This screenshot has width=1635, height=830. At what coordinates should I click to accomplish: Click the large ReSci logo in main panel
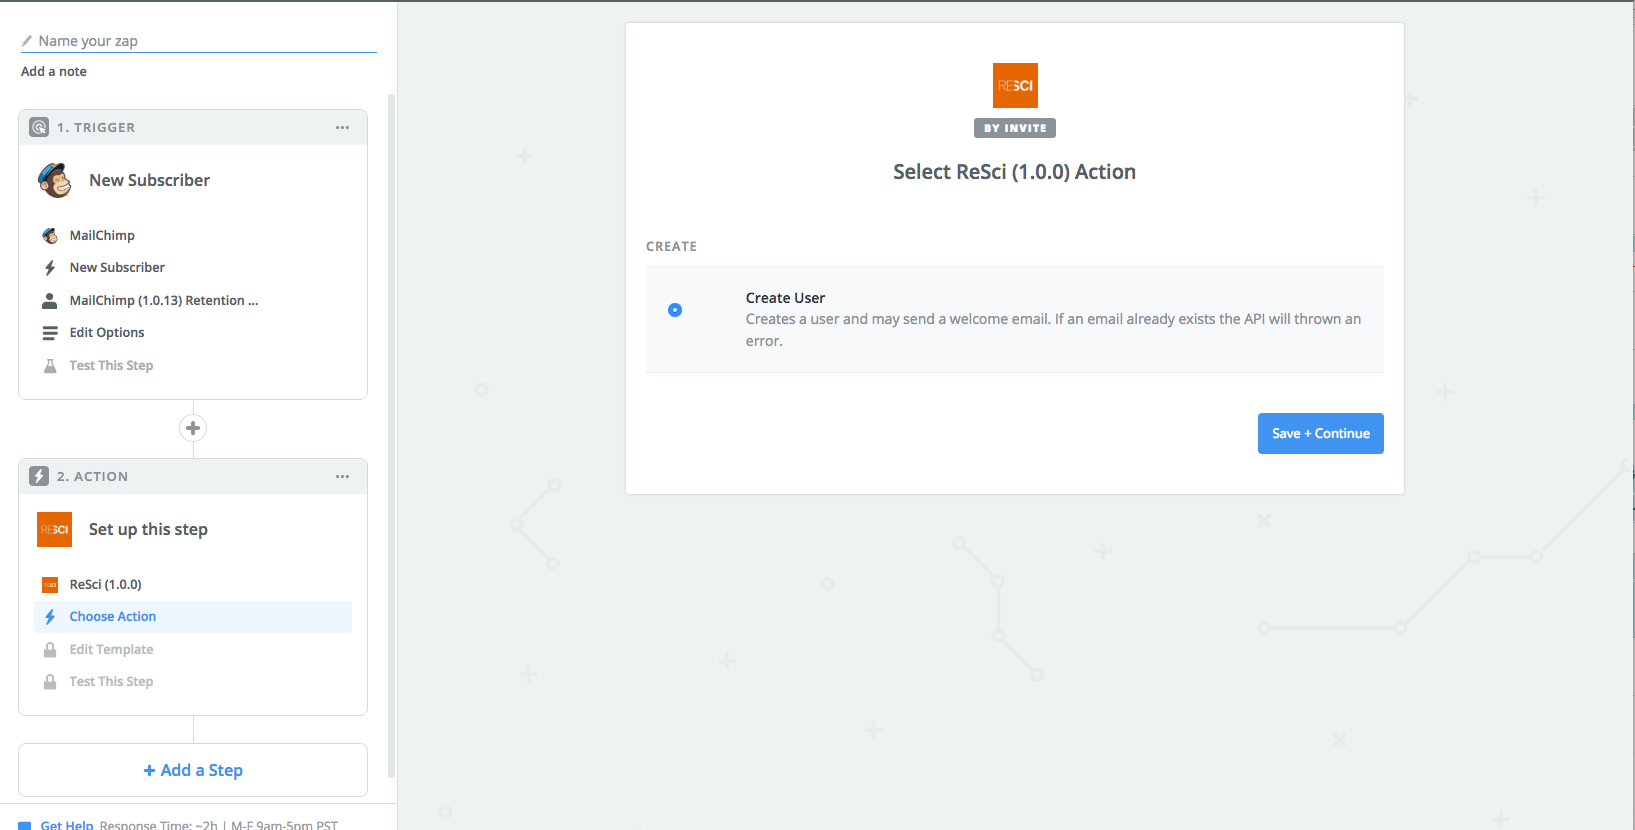click(x=1015, y=86)
